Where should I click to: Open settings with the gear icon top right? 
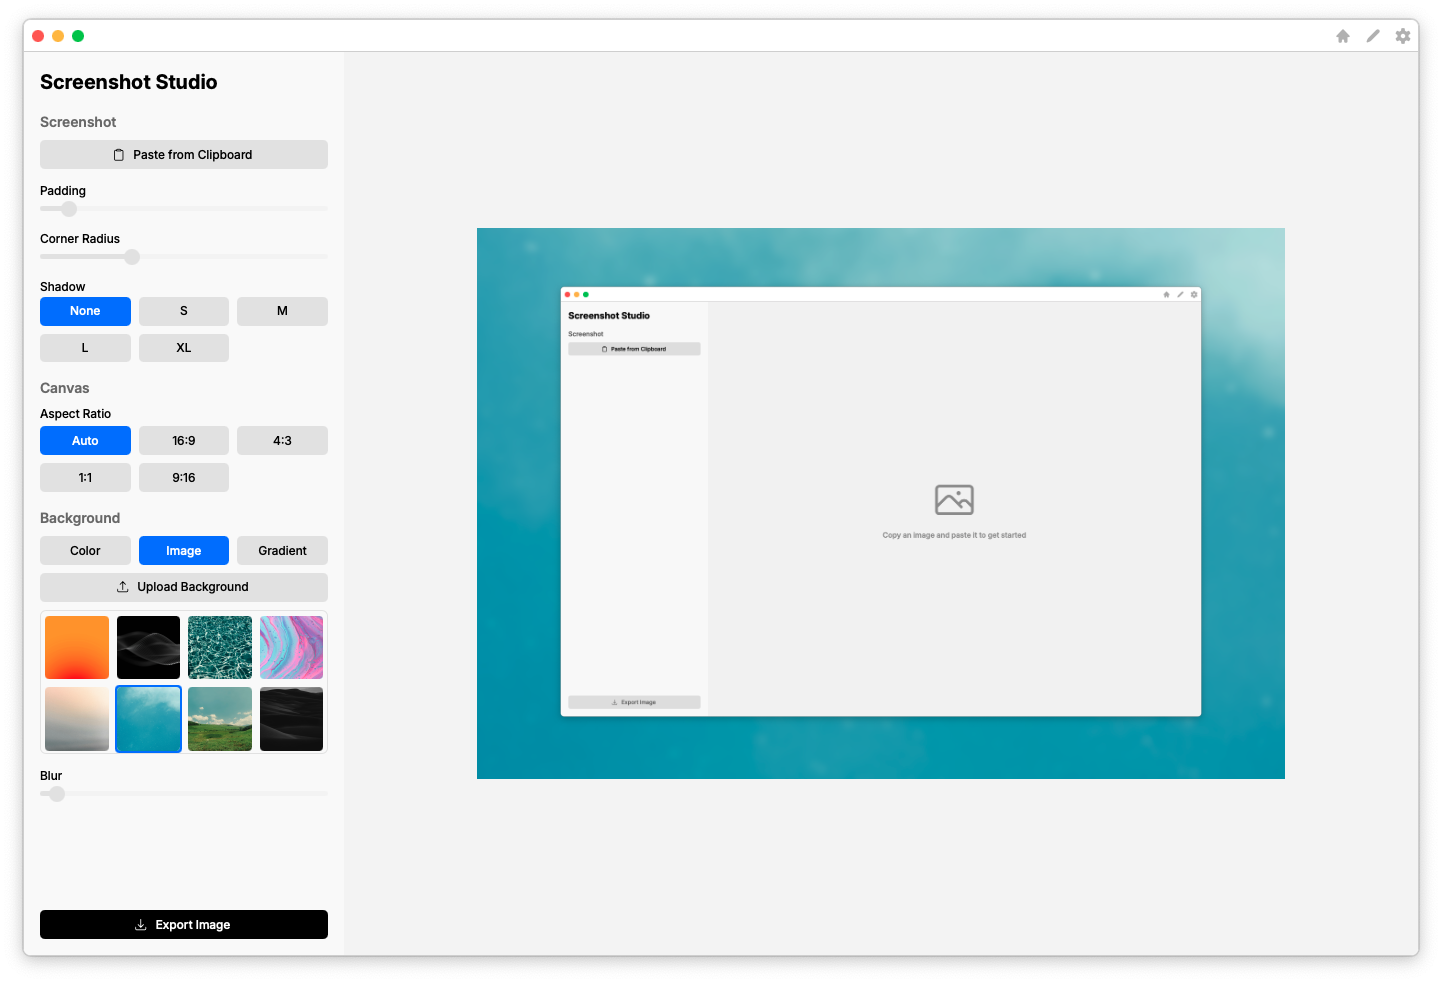(1402, 35)
